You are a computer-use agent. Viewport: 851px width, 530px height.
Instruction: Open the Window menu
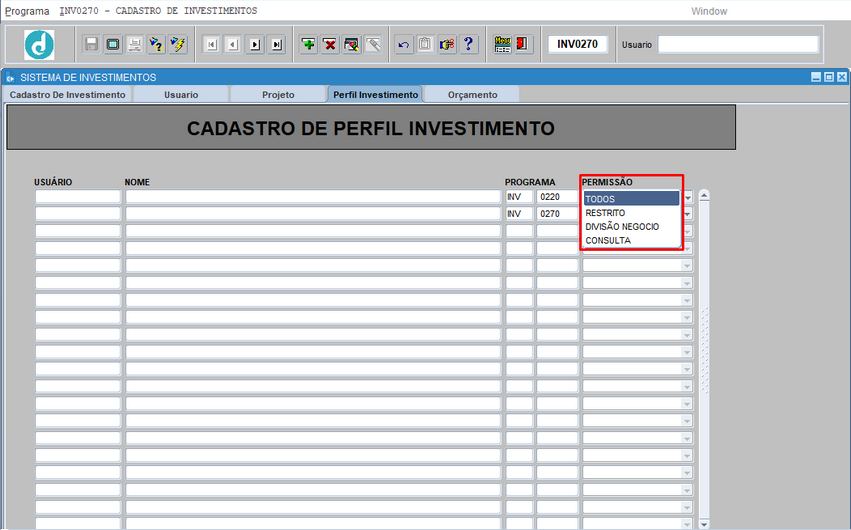(709, 11)
